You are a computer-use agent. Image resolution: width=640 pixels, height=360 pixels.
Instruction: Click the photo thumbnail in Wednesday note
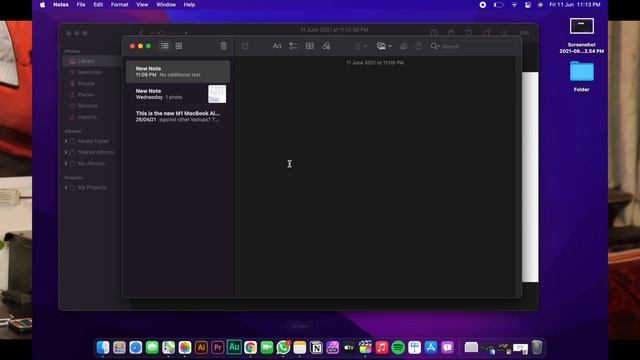pos(217,94)
